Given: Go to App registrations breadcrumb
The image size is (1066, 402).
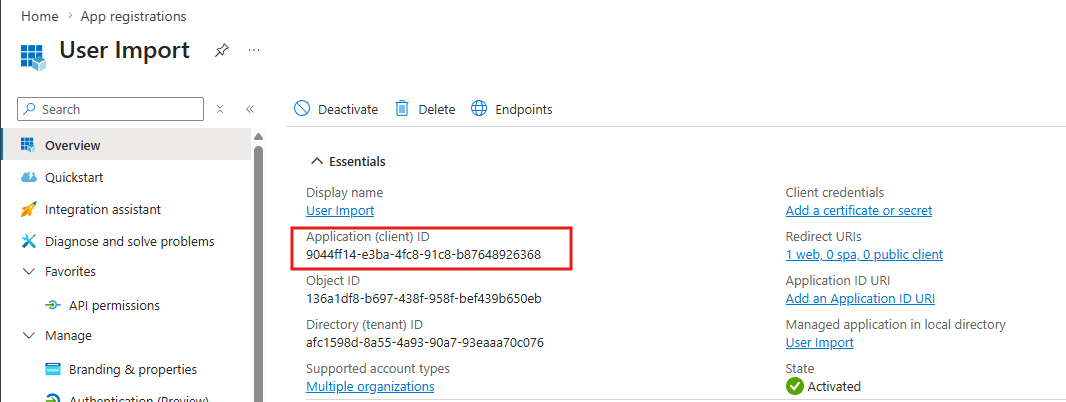Looking at the screenshot, I should coord(133,16).
